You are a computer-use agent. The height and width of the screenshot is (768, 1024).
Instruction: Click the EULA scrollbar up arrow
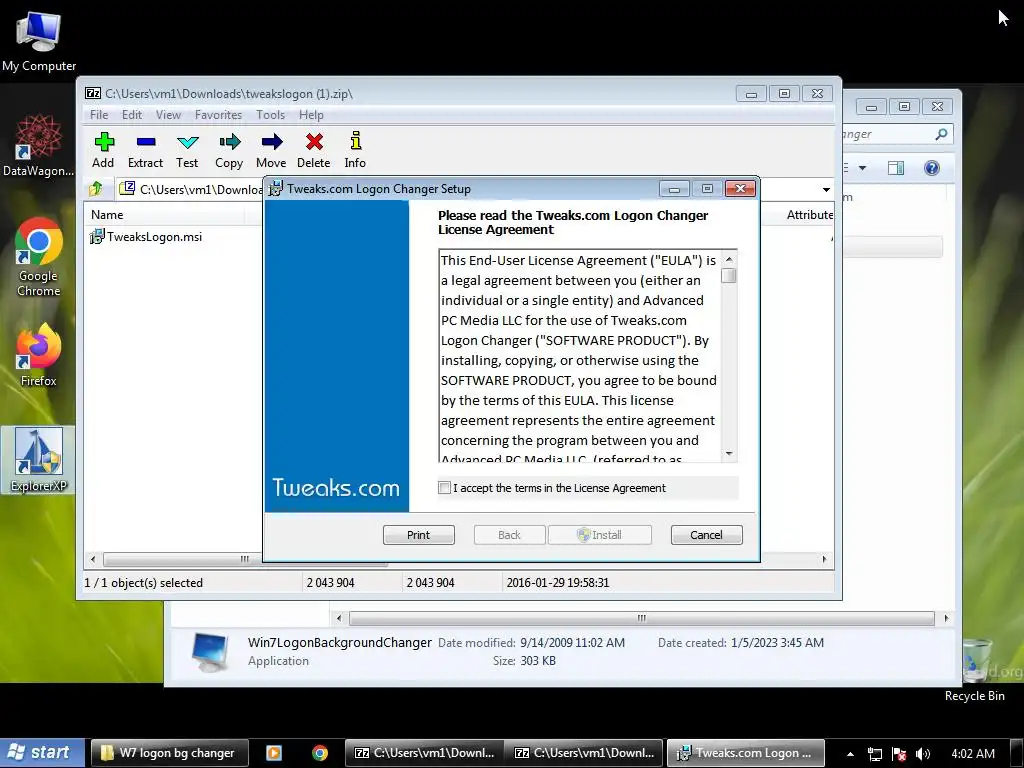(x=729, y=259)
